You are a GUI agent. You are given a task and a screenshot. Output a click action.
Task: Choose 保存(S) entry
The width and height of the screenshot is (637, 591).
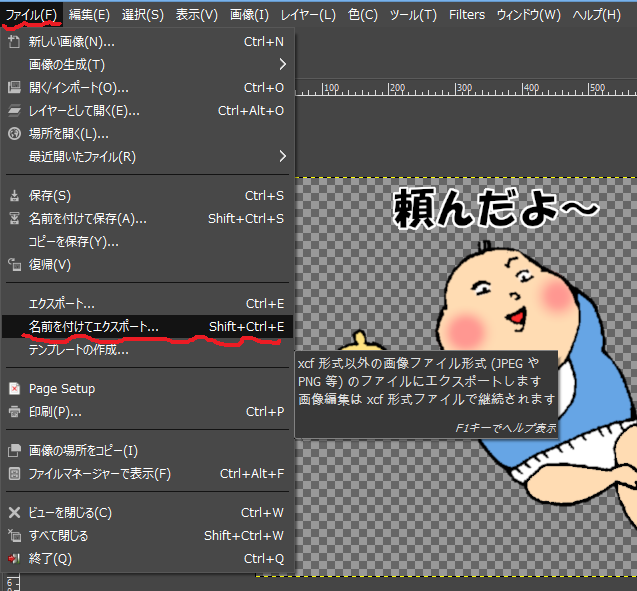pyautogui.click(x=147, y=196)
